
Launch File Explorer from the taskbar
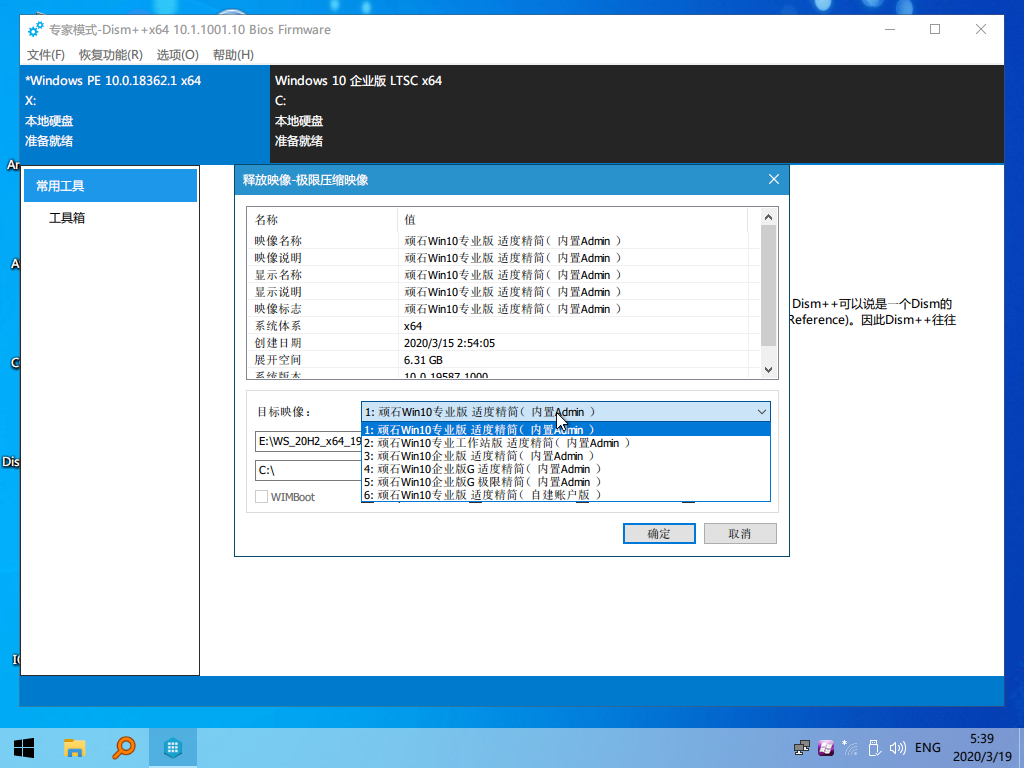[74, 748]
